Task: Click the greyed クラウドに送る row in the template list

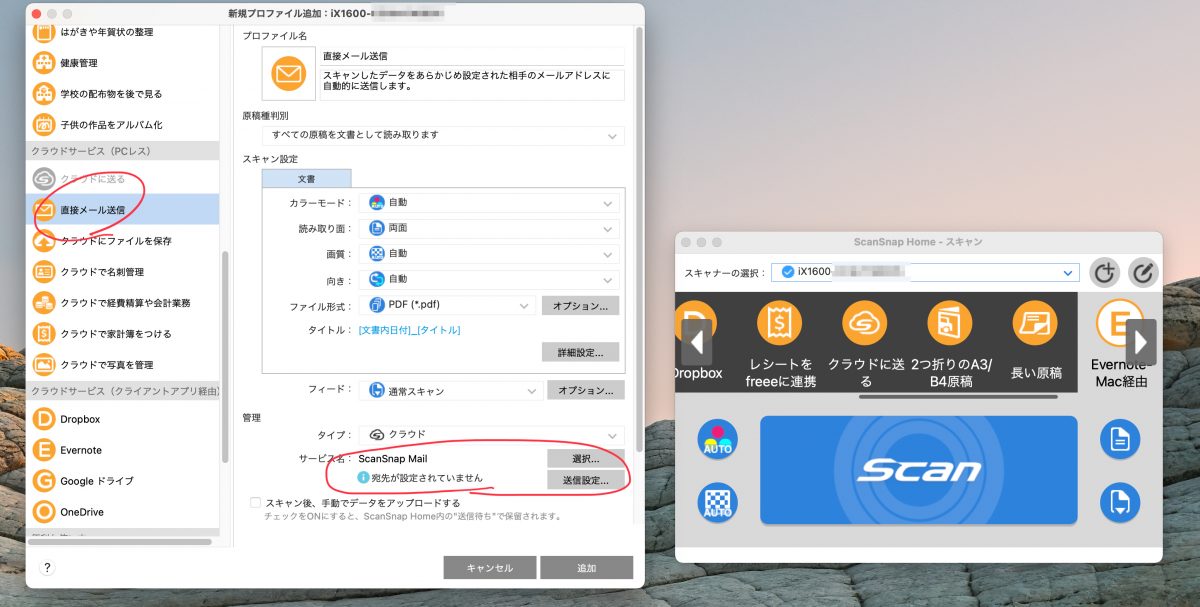Action: [122, 179]
